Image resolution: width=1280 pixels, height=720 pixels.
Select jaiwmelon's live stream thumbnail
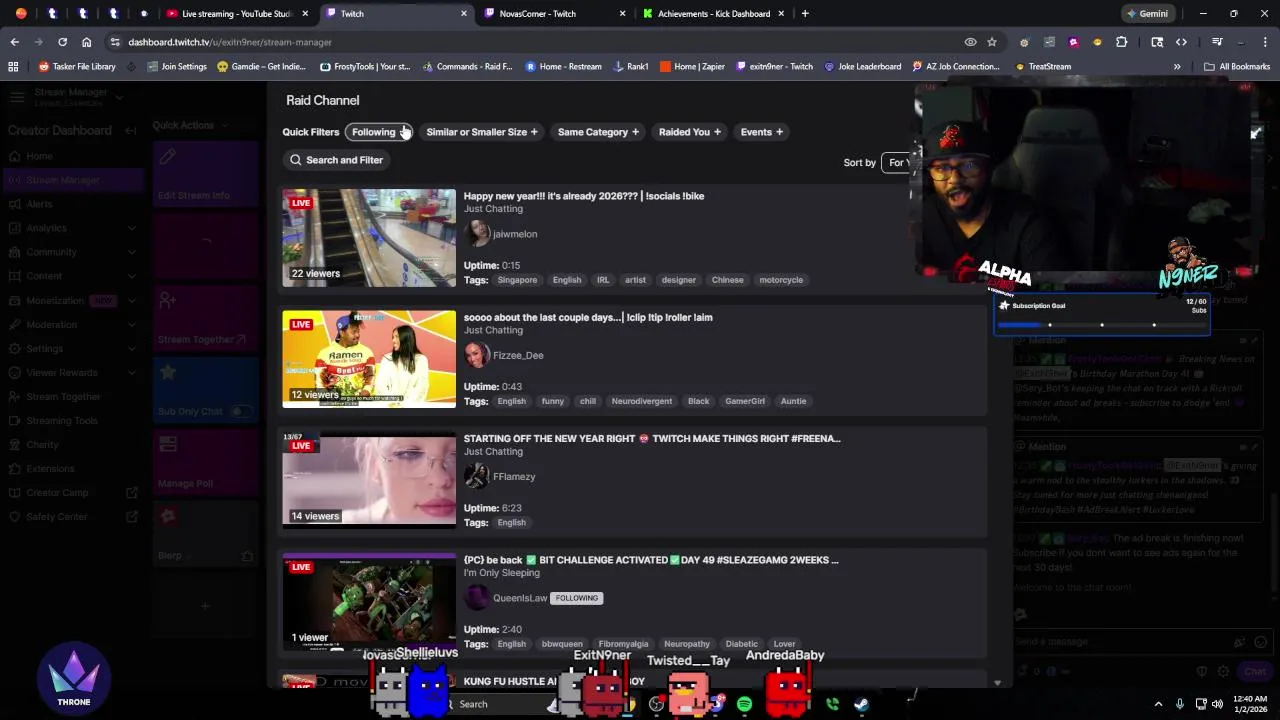[369, 238]
